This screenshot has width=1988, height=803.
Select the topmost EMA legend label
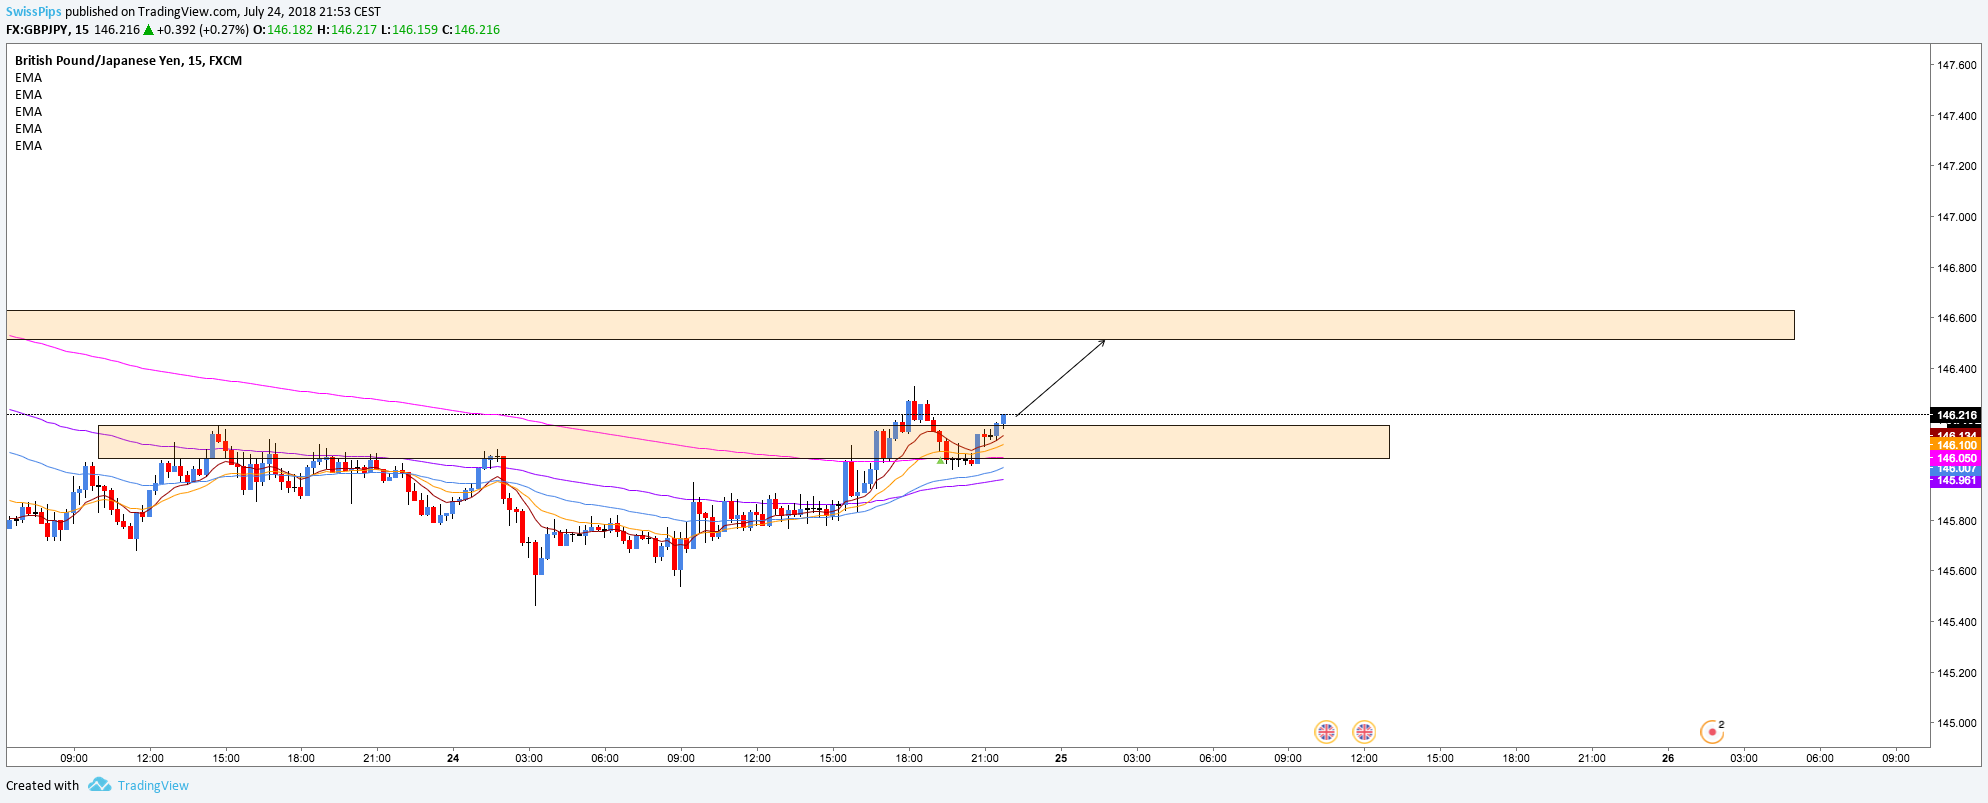tap(28, 78)
